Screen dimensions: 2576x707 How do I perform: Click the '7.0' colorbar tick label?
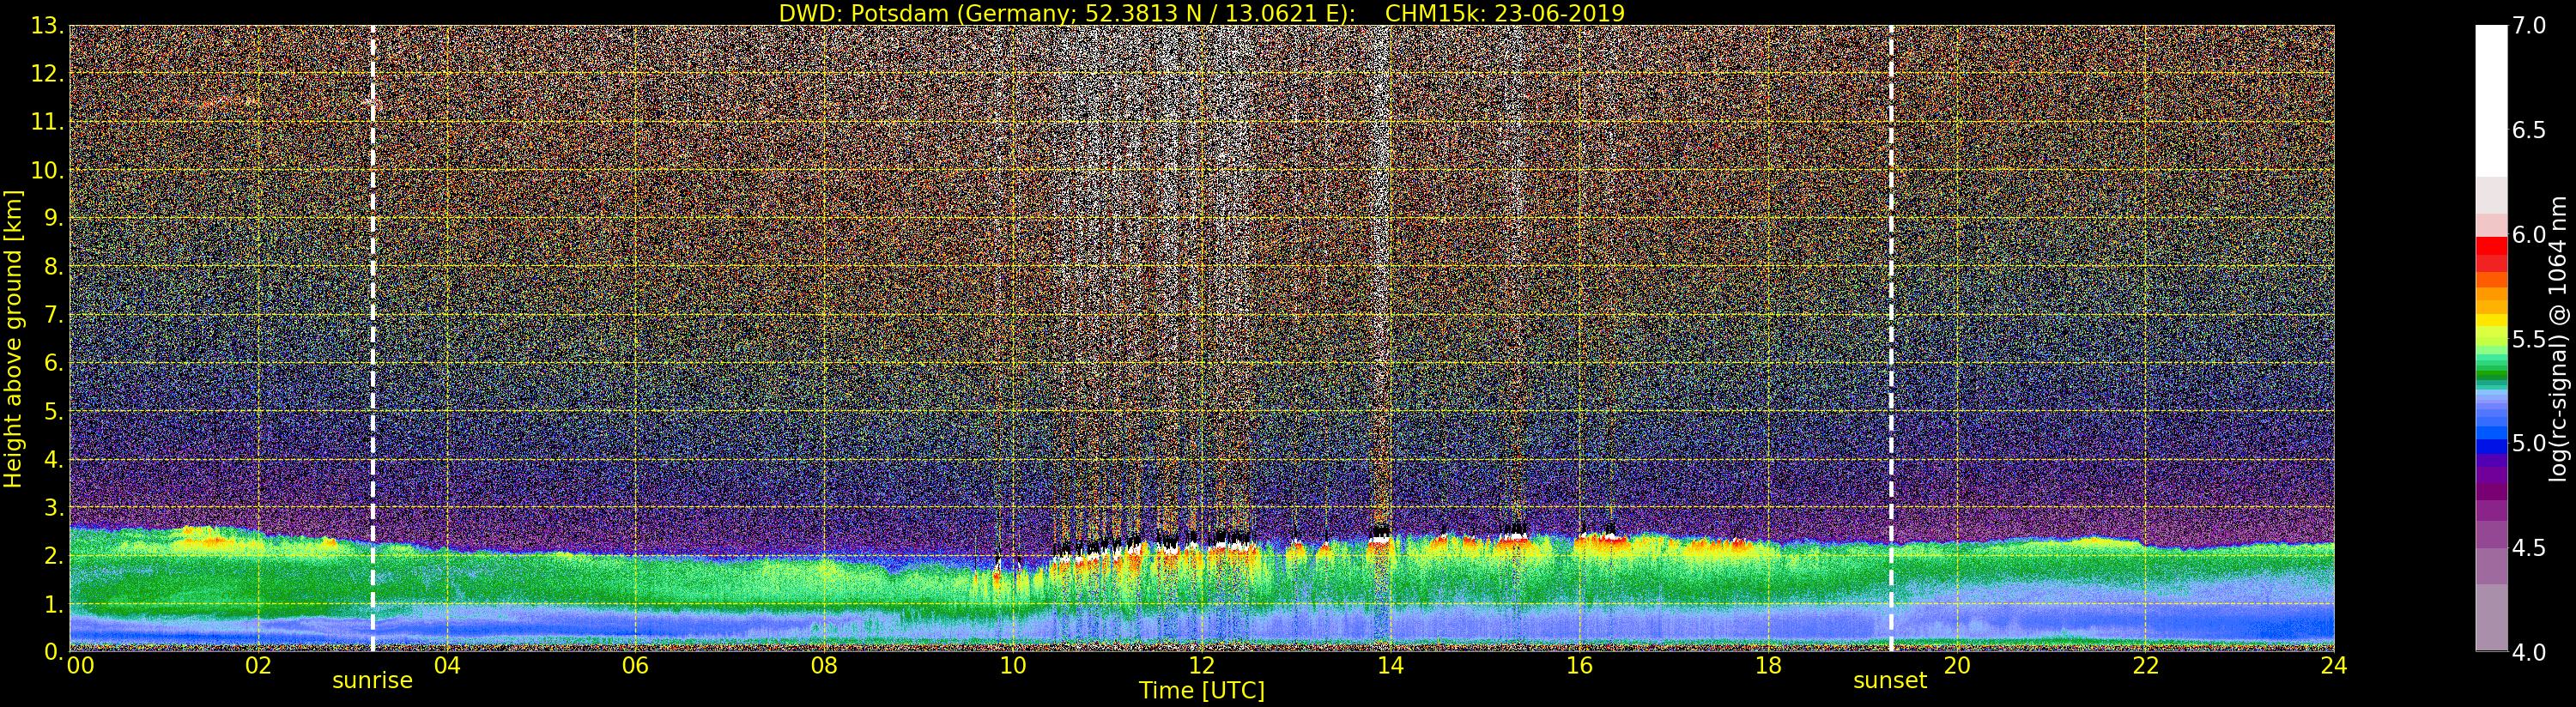coord(2529,26)
